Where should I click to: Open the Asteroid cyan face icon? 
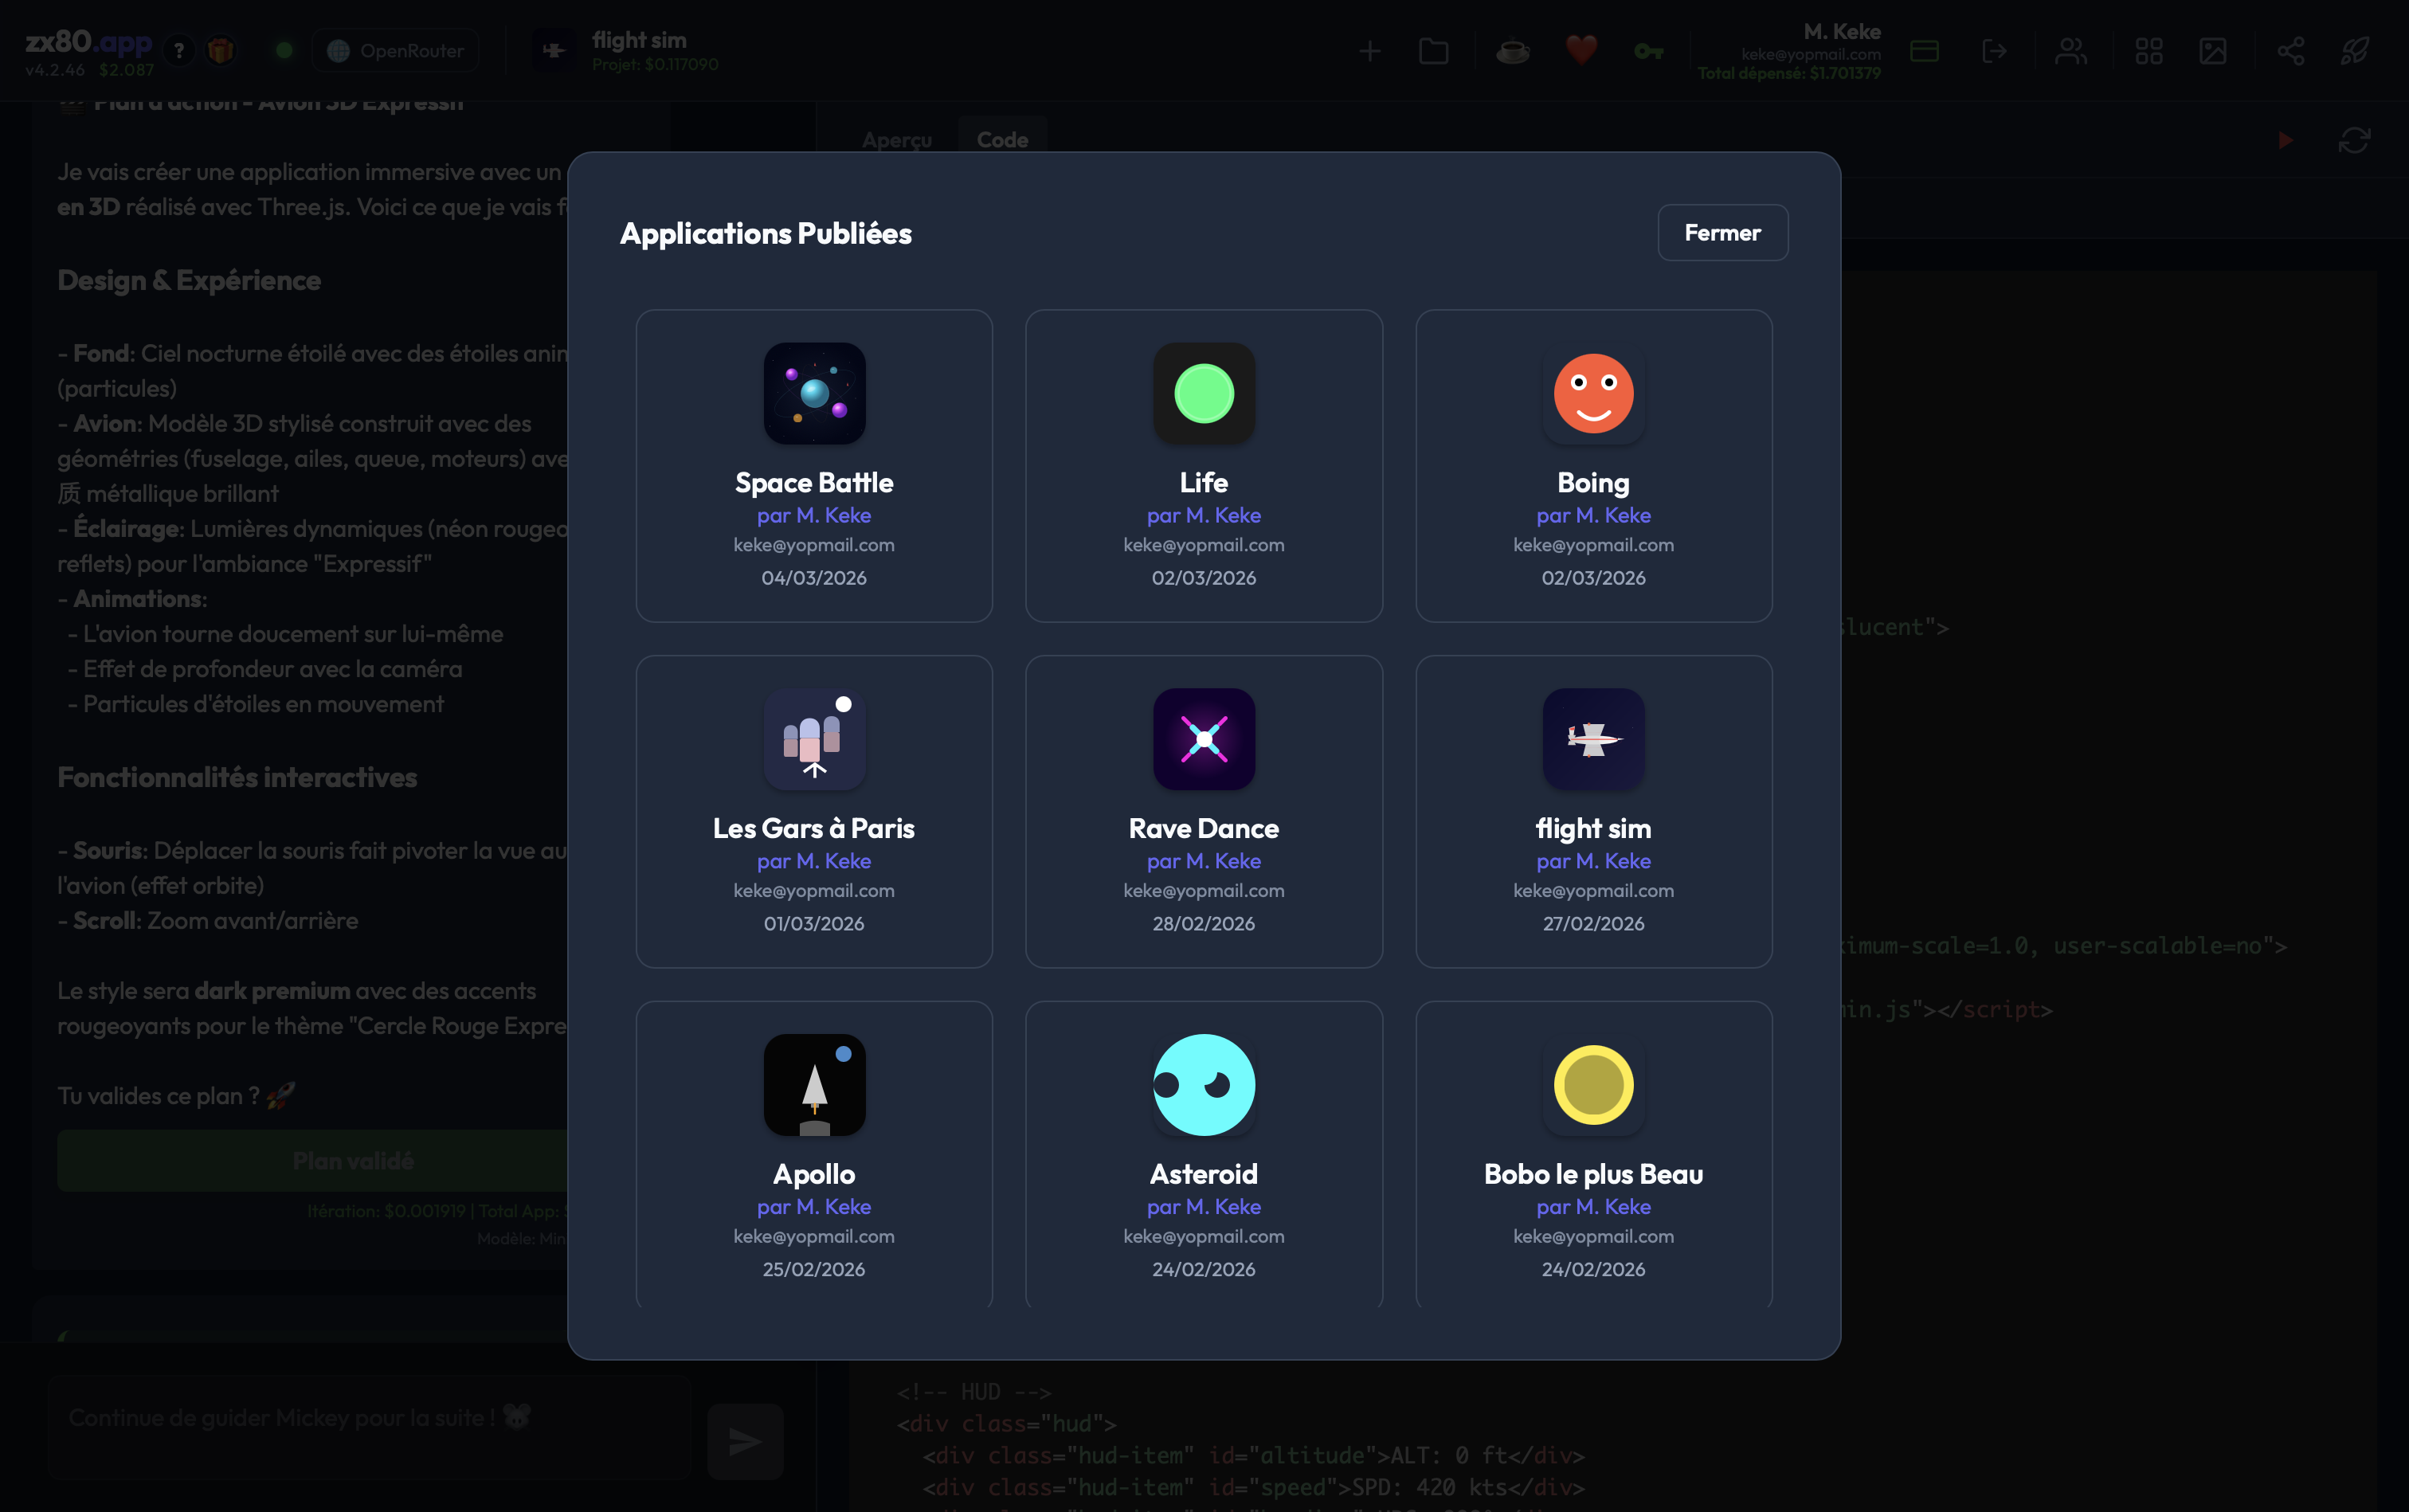(x=1204, y=1085)
